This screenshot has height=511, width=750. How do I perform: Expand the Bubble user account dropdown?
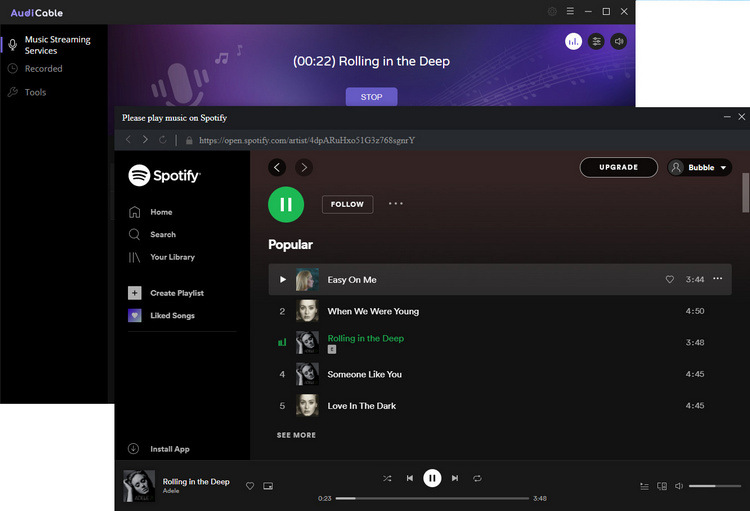click(x=700, y=167)
